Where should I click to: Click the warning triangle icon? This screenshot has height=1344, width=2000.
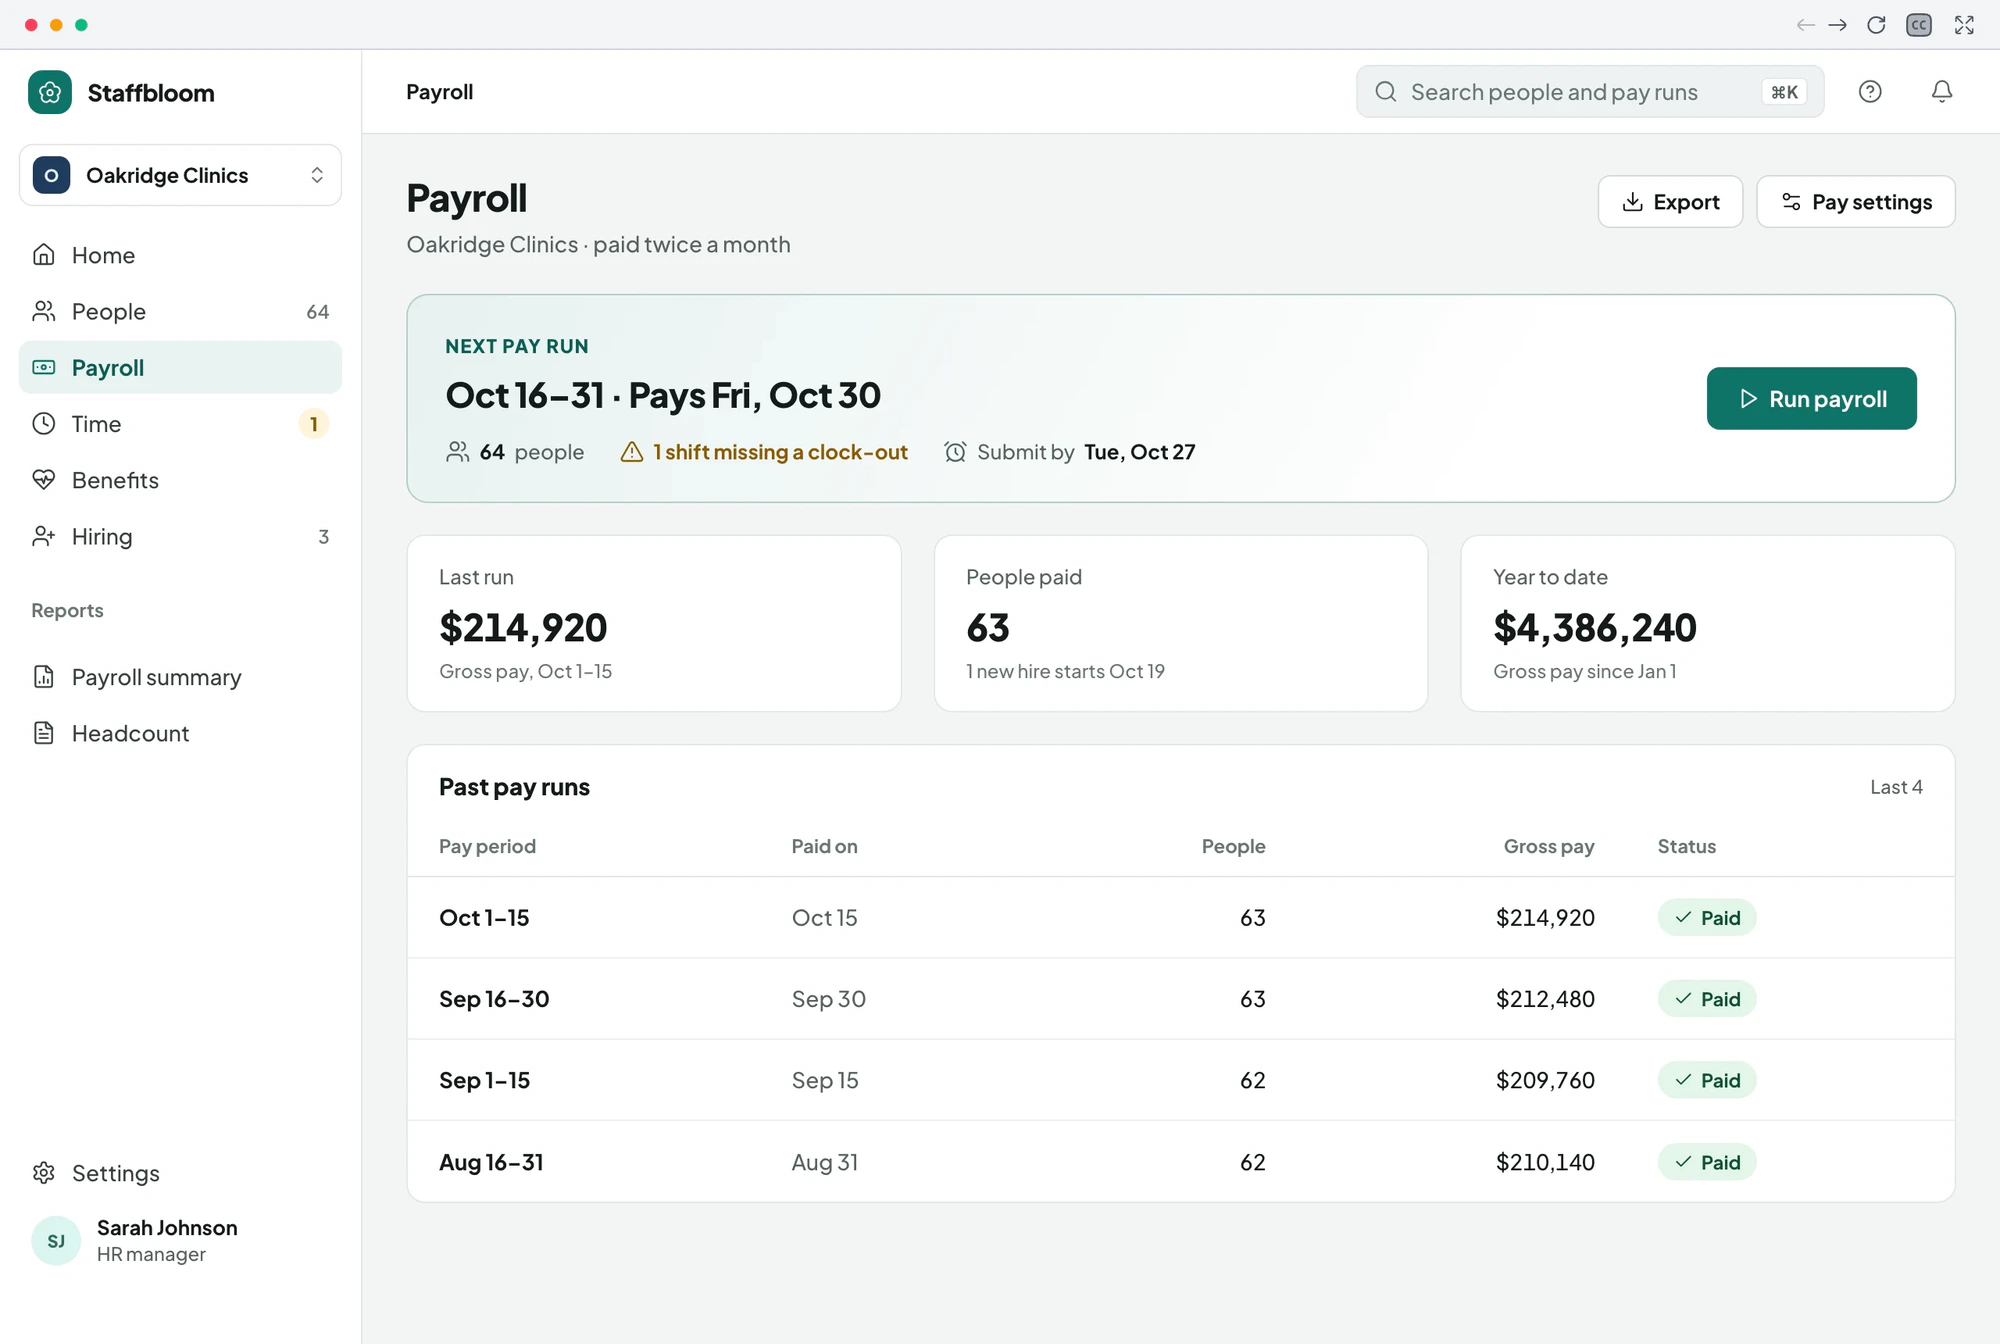pos(632,452)
